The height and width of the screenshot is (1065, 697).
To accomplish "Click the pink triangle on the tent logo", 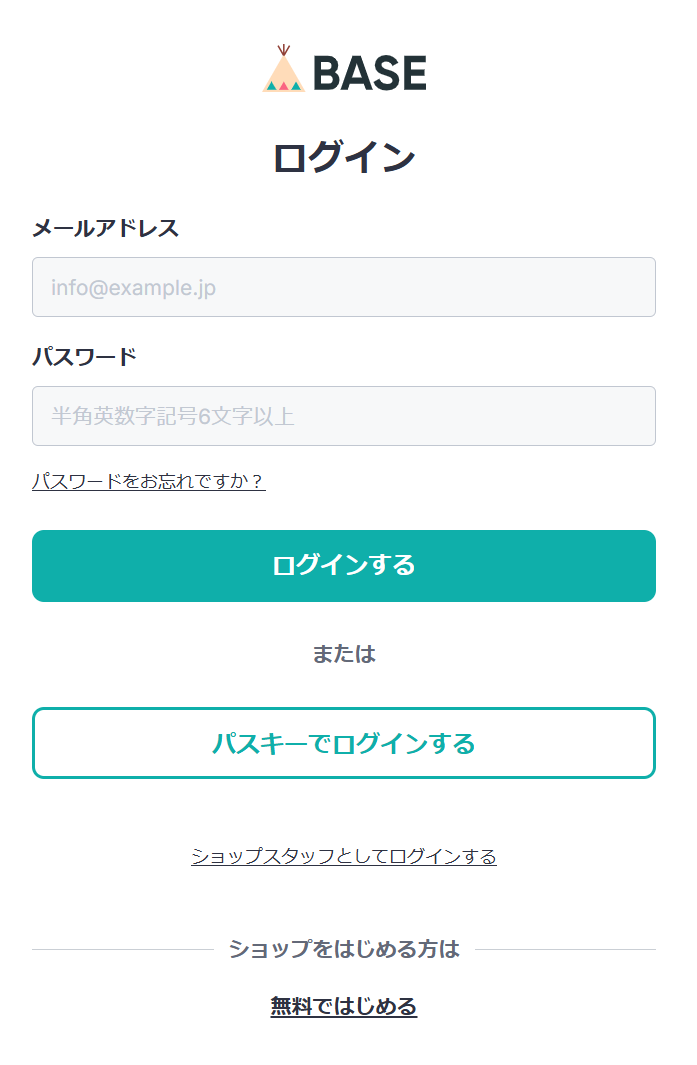I will (x=284, y=86).
